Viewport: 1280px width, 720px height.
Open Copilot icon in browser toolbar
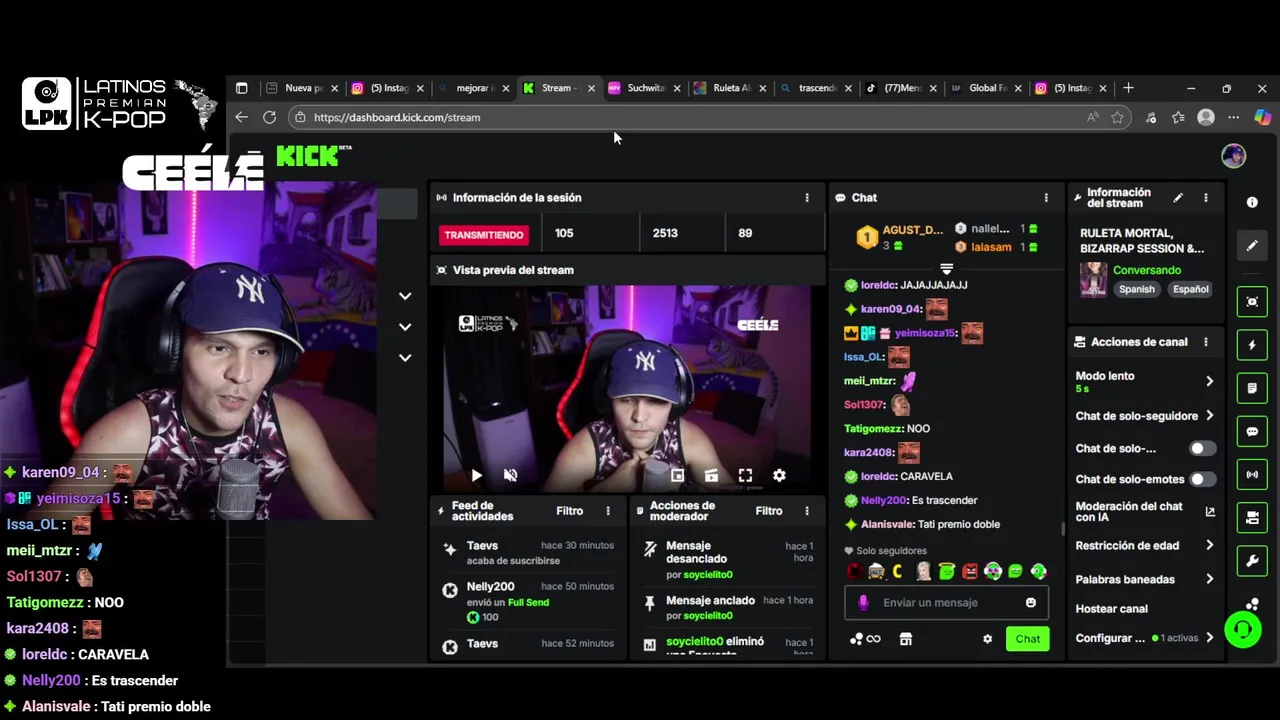coord(1262,117)
